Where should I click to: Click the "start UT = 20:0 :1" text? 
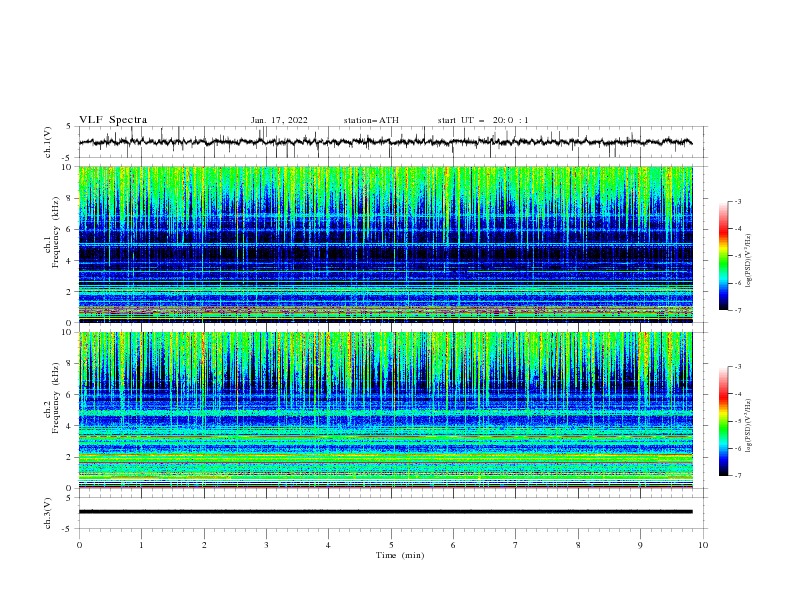click(483, 120)
